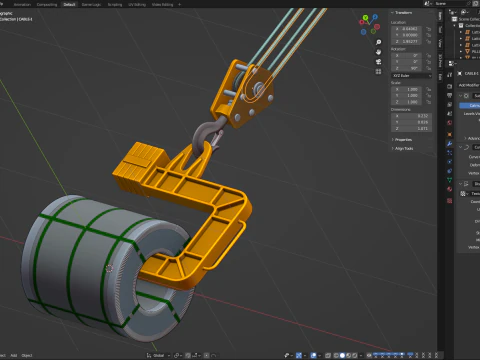The image size is (480, 360).
Task: Select wireframe viewport shading mode
Action: (336, 355)
